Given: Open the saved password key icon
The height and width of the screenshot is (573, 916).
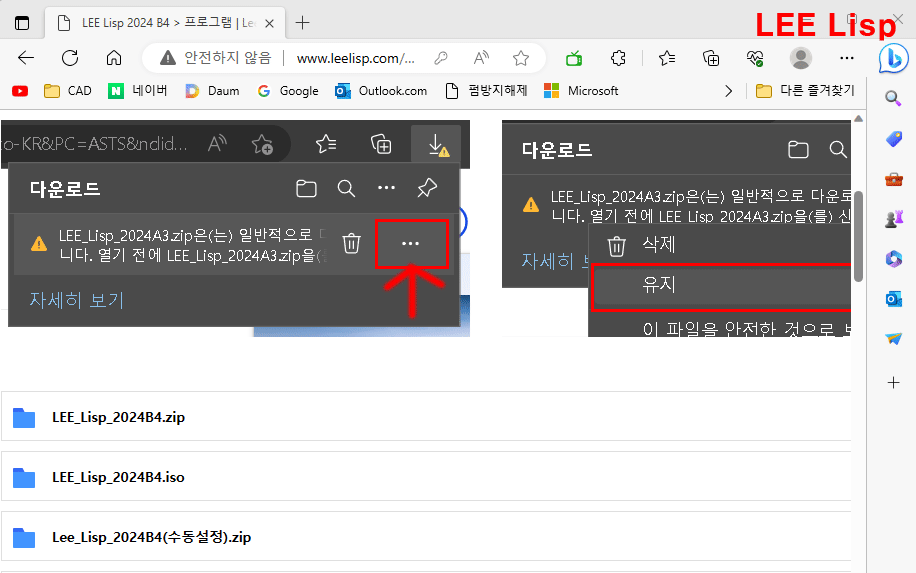Looking at the screenshot, I should pyautogui.click(x=441, y=58).
